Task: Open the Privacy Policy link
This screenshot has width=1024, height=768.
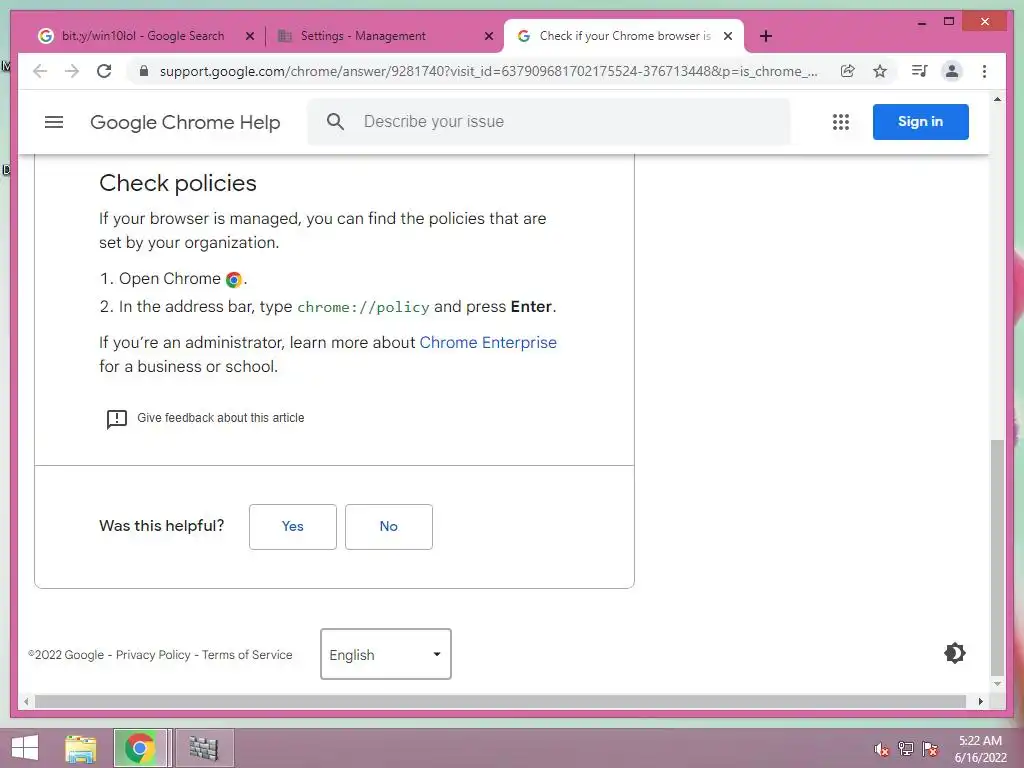Action: click(153, 654)
